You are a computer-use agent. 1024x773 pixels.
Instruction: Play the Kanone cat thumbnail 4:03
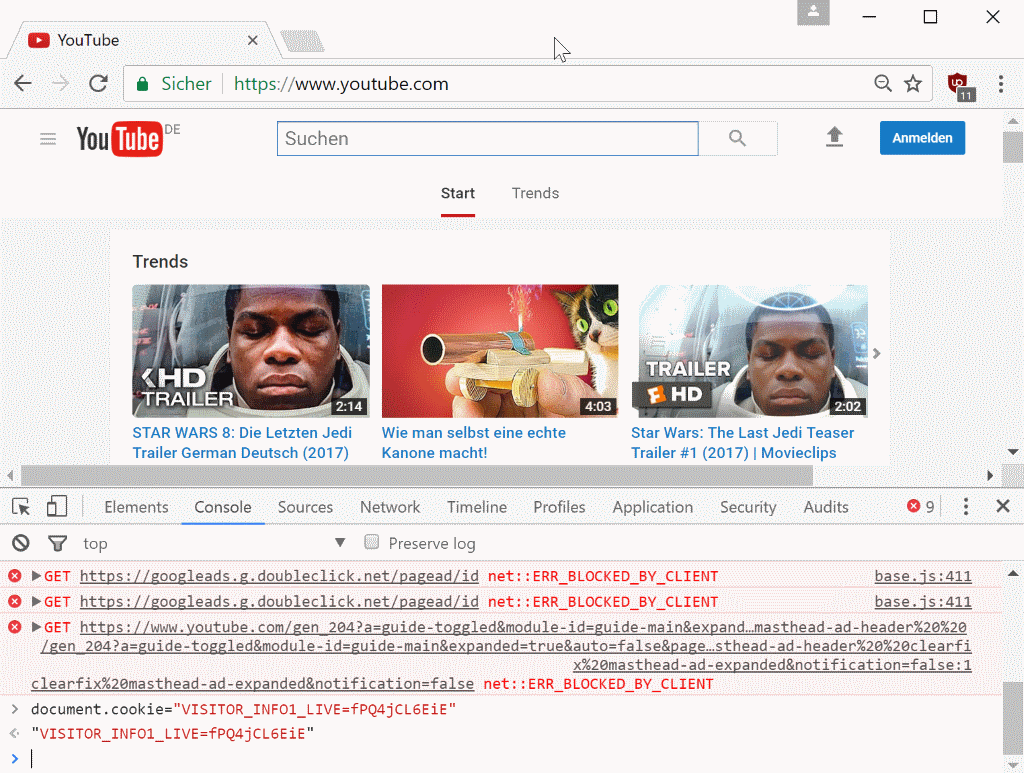[500, 351]
